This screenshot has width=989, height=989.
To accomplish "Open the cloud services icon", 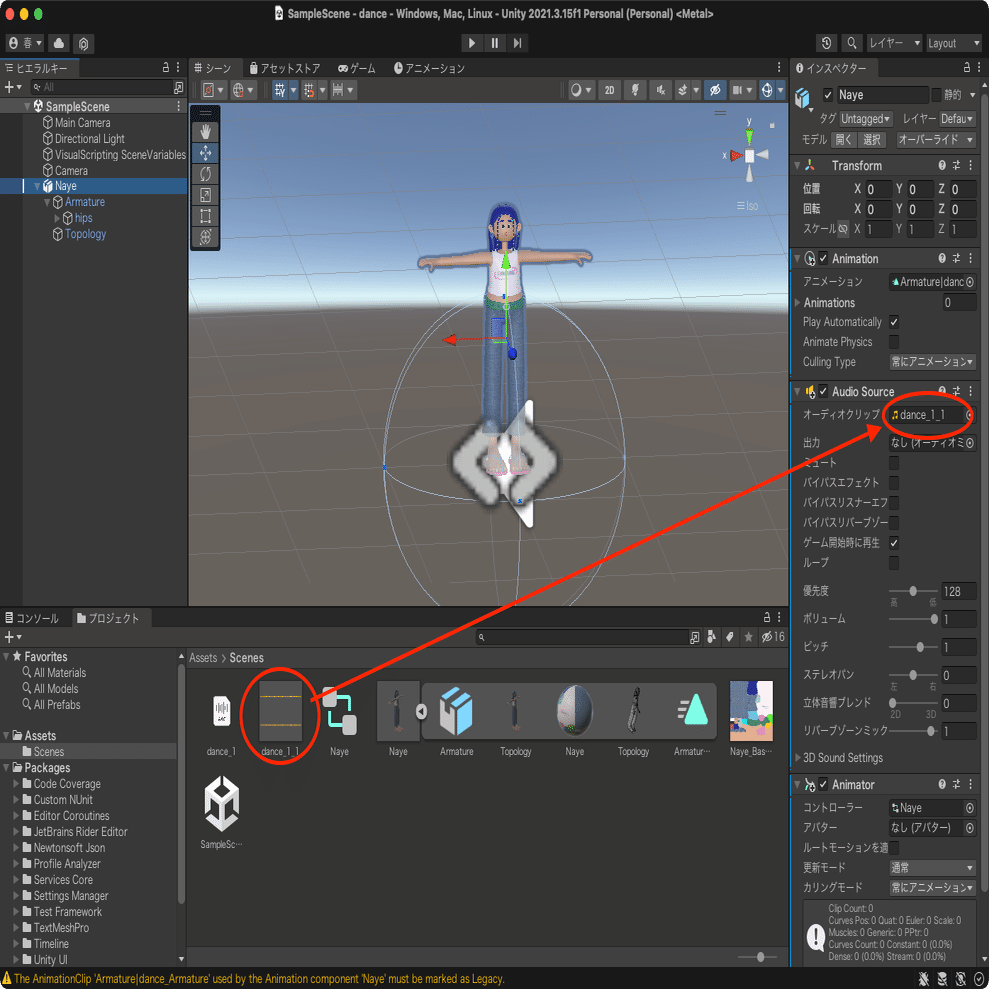I will point(59,43).
